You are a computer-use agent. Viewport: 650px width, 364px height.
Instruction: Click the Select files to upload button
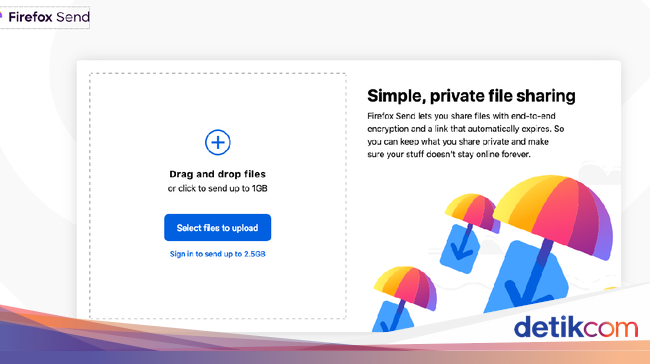tap(218, 228)
